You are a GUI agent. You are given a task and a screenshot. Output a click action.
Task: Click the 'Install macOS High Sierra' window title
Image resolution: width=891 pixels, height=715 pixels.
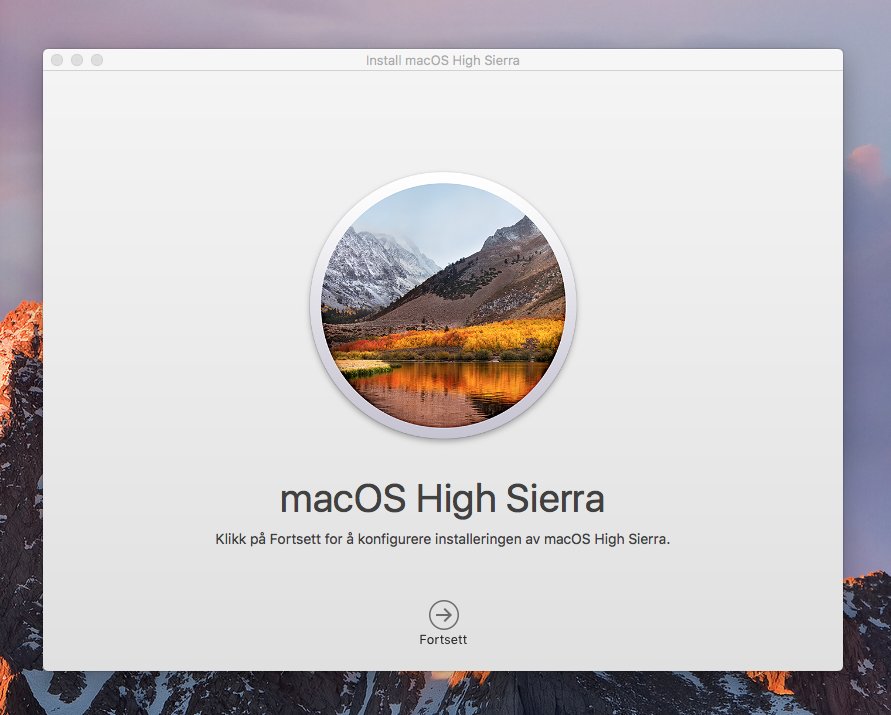[x=443, y=60]
